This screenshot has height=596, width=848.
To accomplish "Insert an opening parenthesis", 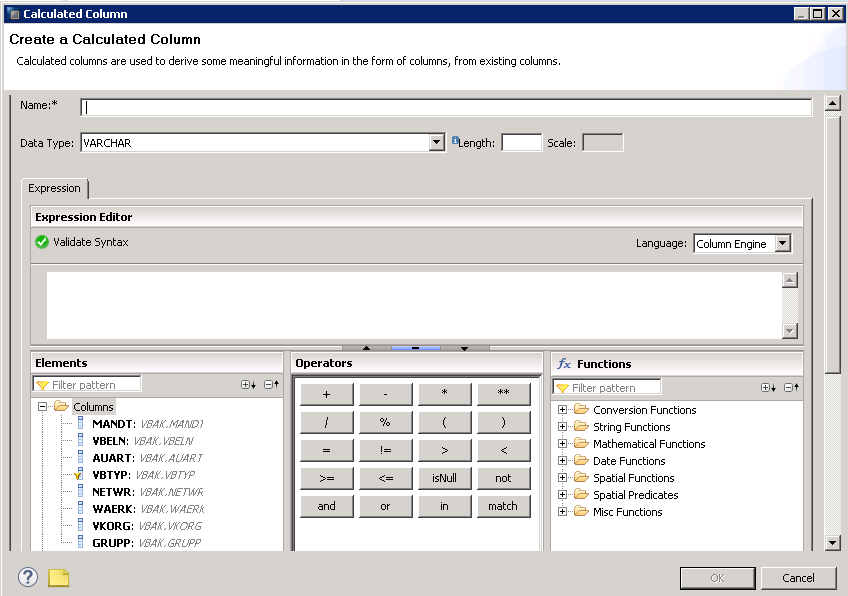I will pyautogui.click(x=445, y=422).
